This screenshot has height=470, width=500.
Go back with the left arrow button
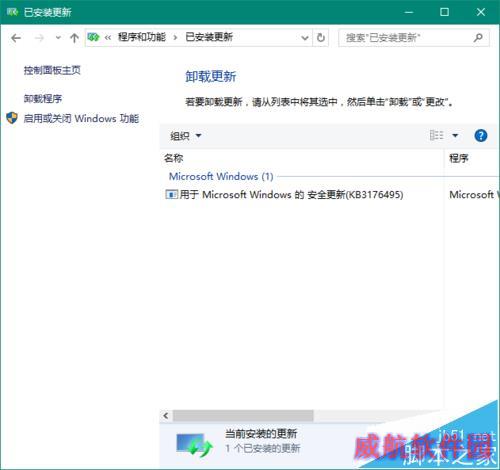(x=16, y=38)
